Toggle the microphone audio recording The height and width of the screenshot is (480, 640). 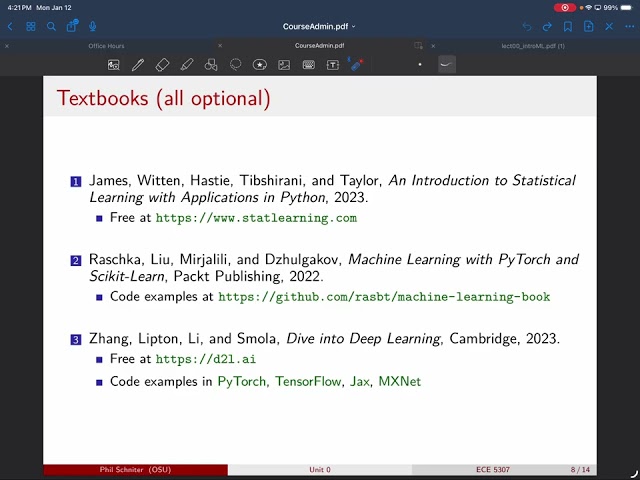pos(93,26)
